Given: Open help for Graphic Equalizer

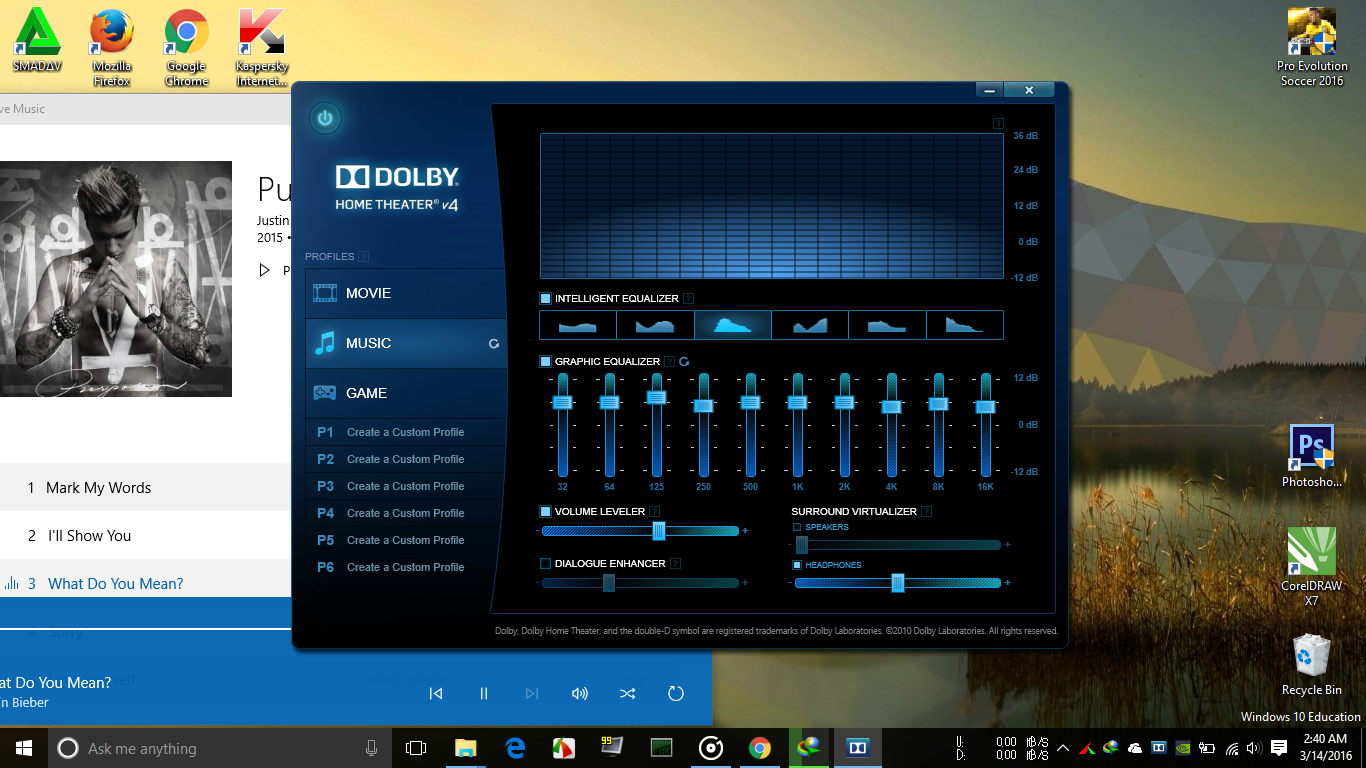Looking at the screenshot, I should click(x=670, y=361).
